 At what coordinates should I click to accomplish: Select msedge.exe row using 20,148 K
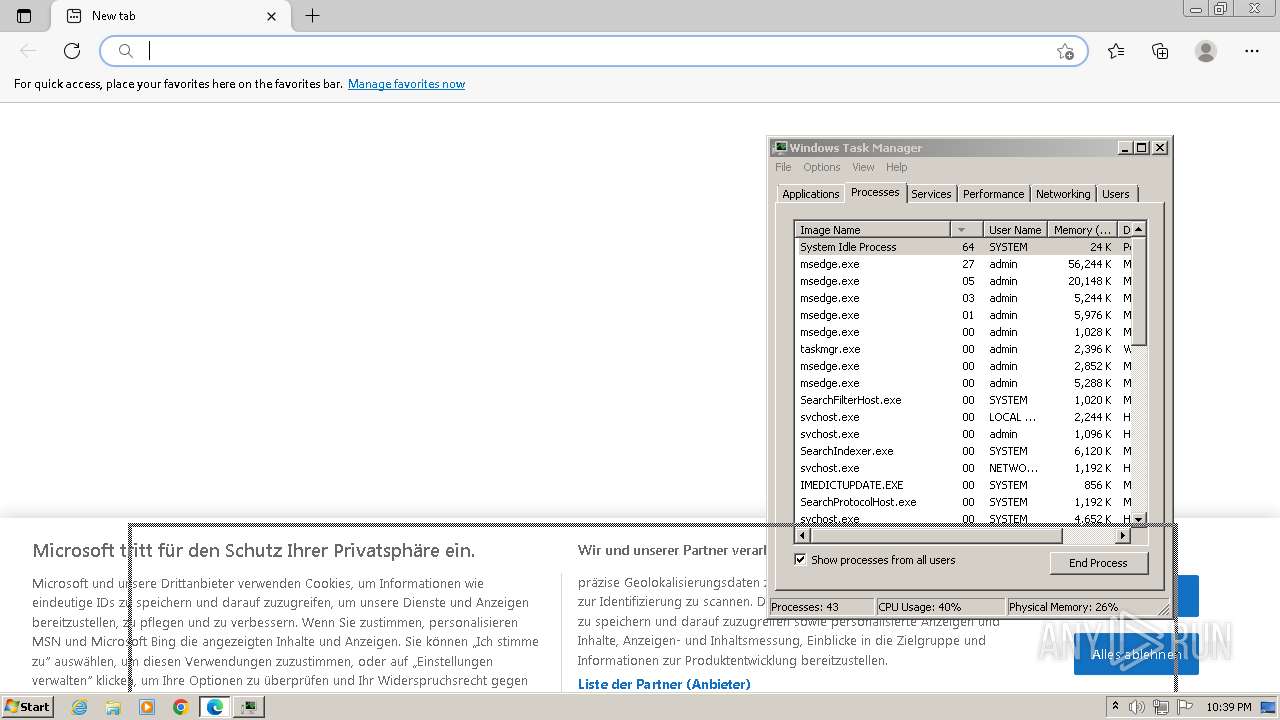tap(964, 281)
